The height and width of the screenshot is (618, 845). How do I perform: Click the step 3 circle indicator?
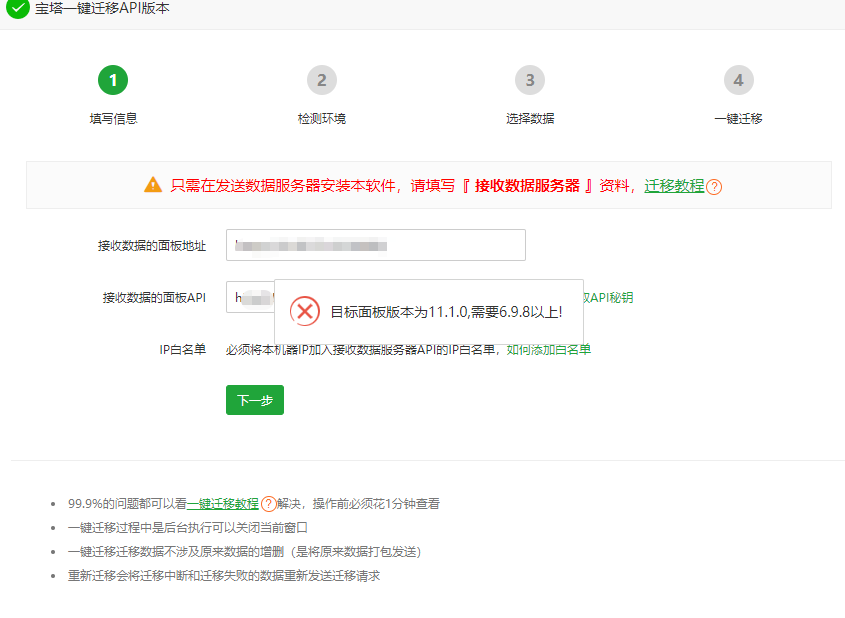(530, 80)
